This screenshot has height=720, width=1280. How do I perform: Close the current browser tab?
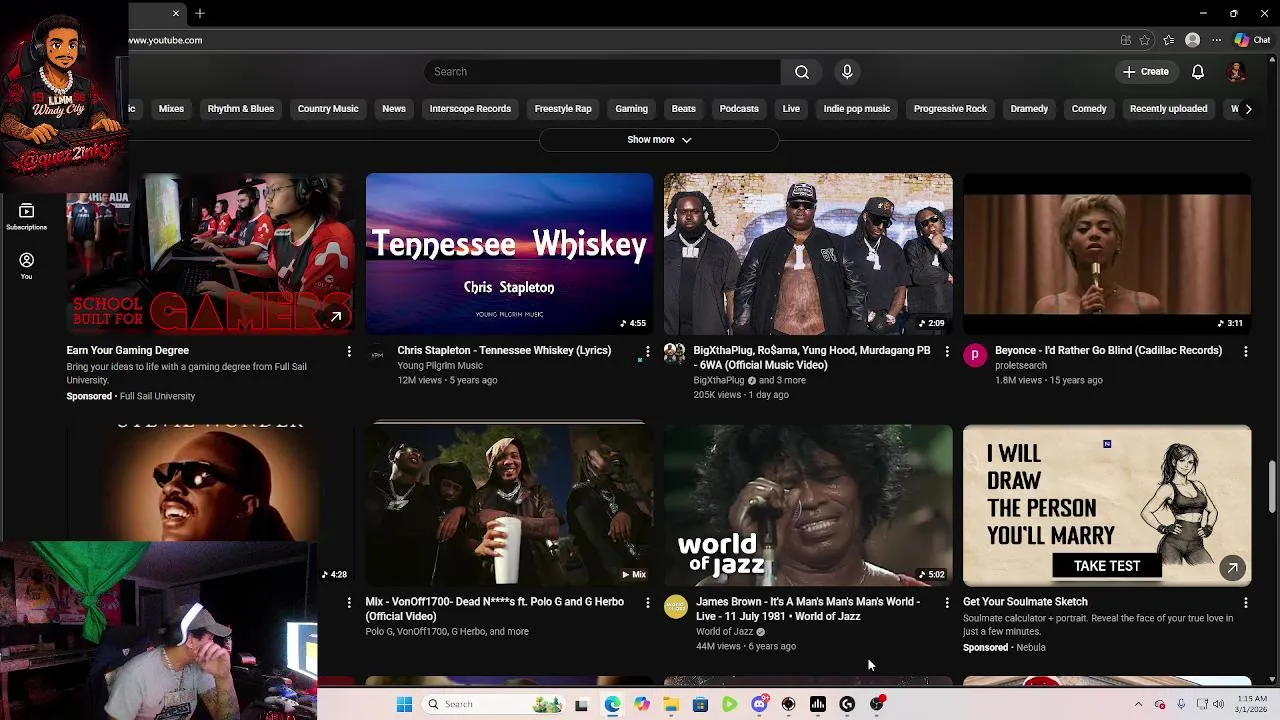pyautogui.click(x=176, y=13)
